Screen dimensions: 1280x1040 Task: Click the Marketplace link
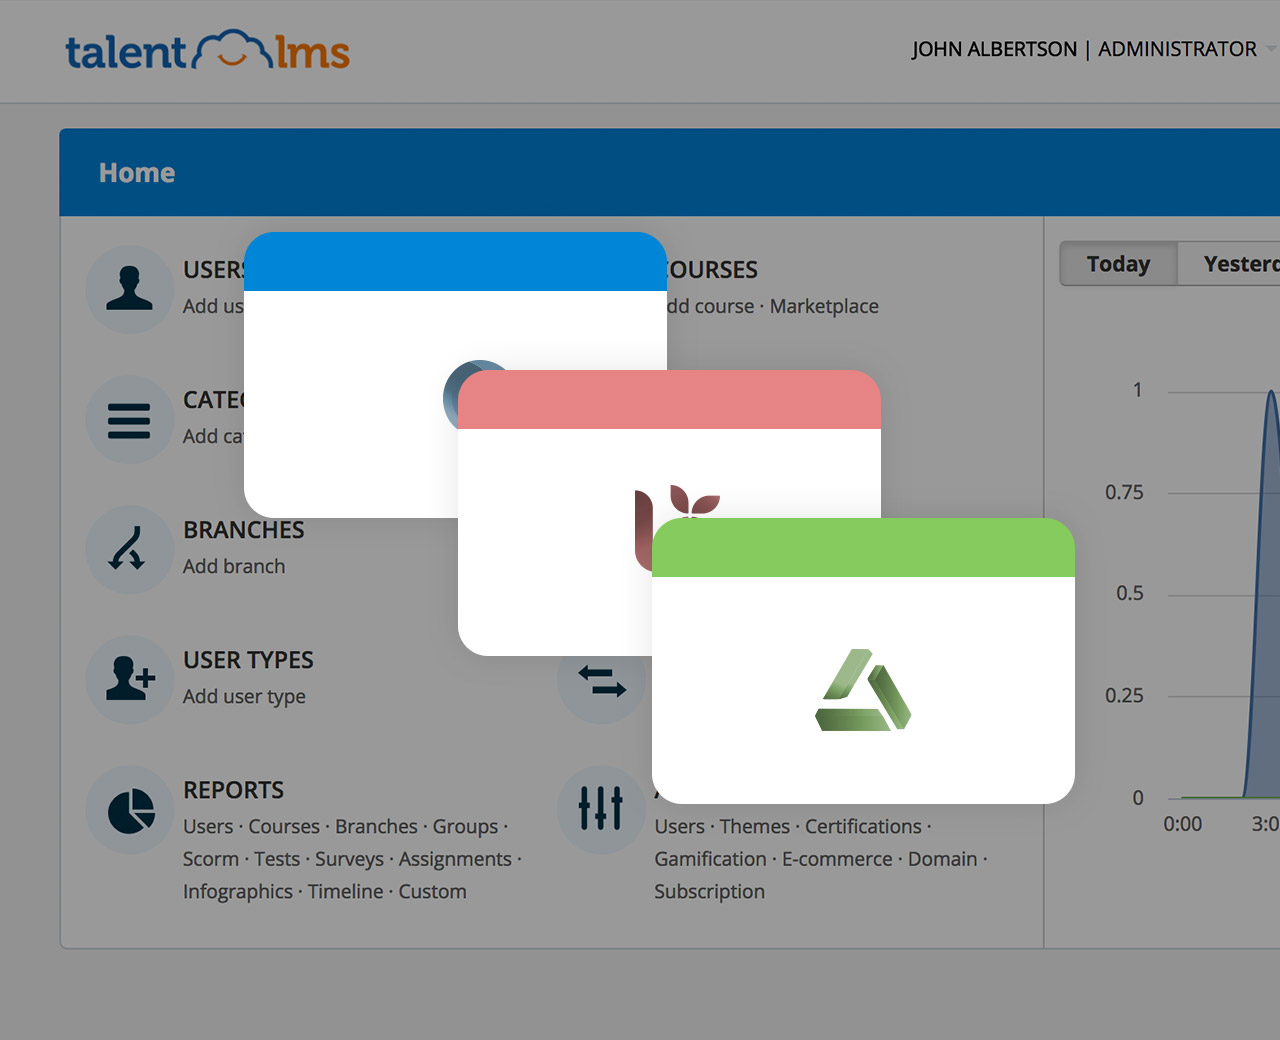(824, 306)
